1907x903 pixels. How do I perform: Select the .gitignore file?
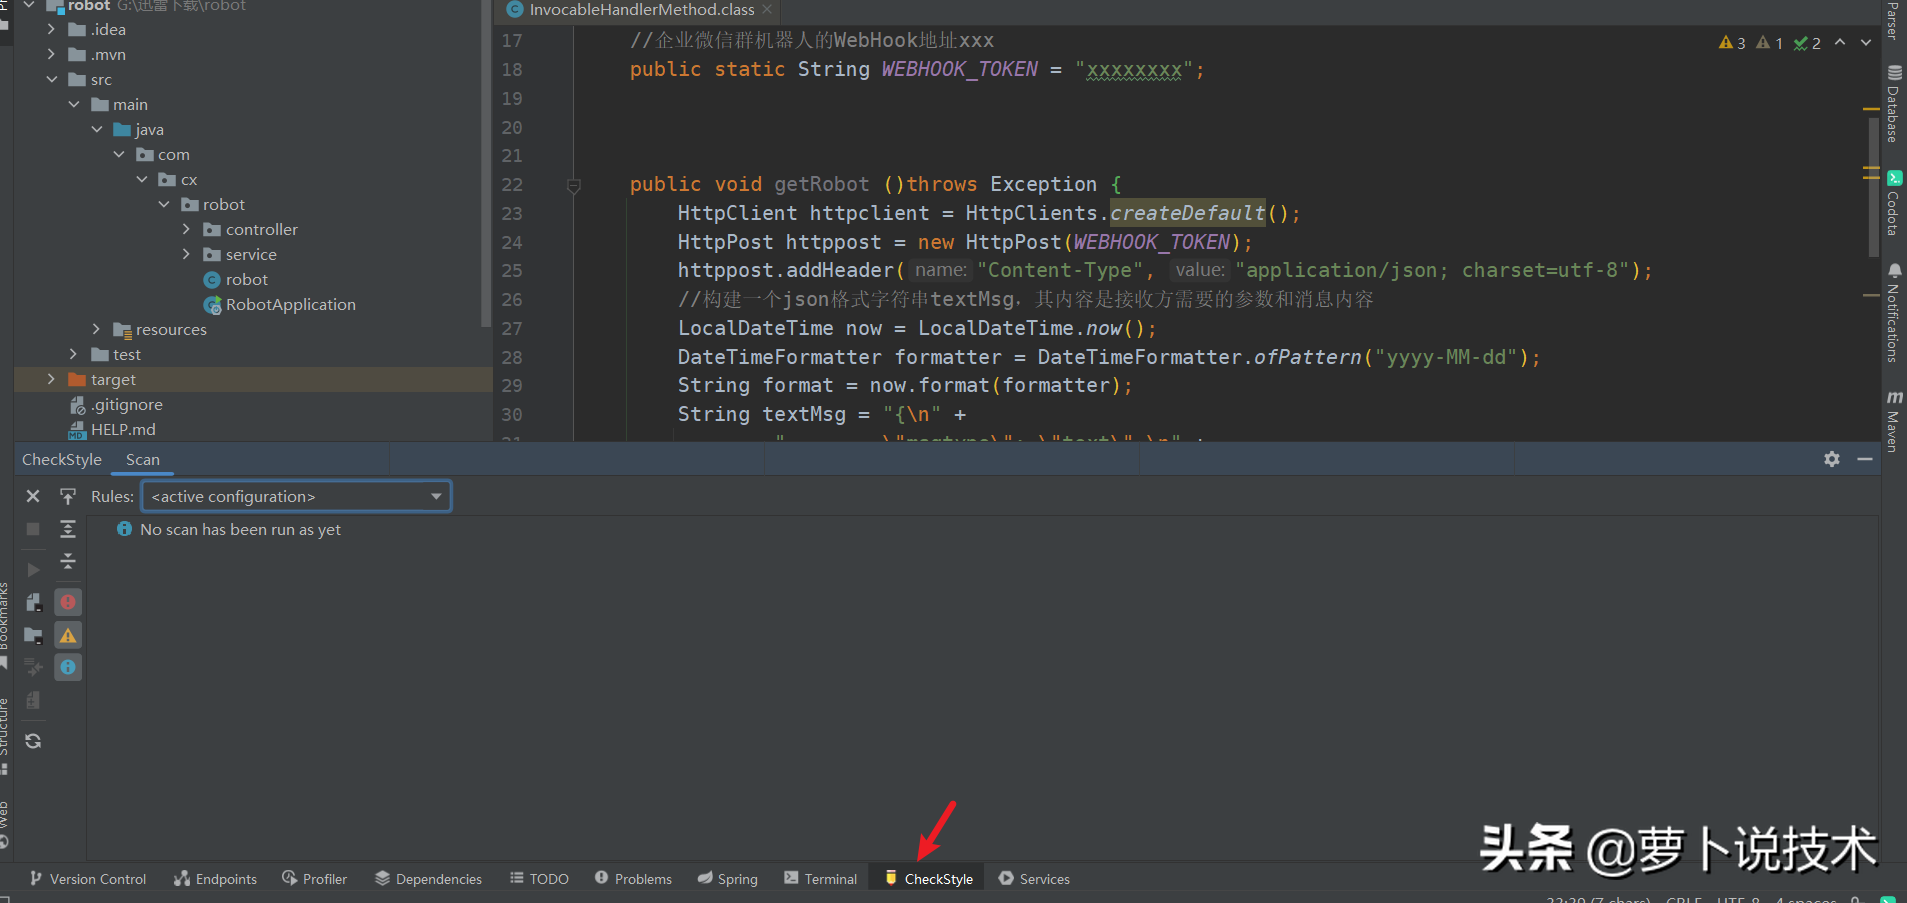click(116, 405)
